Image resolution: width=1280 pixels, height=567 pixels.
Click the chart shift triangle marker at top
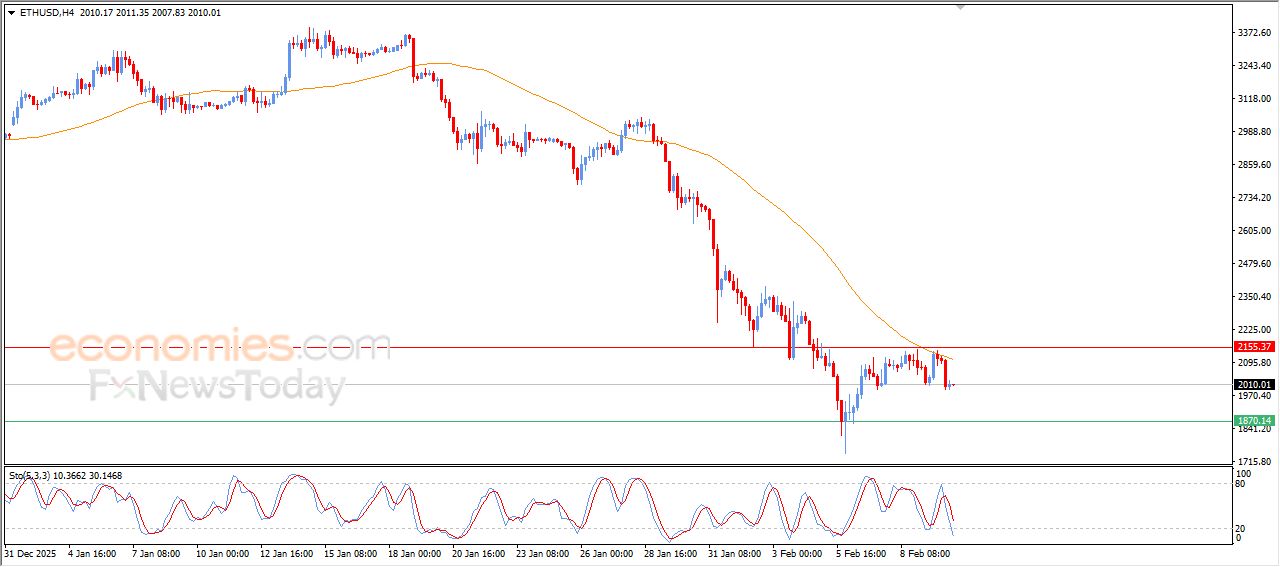(x=961, y=7)
